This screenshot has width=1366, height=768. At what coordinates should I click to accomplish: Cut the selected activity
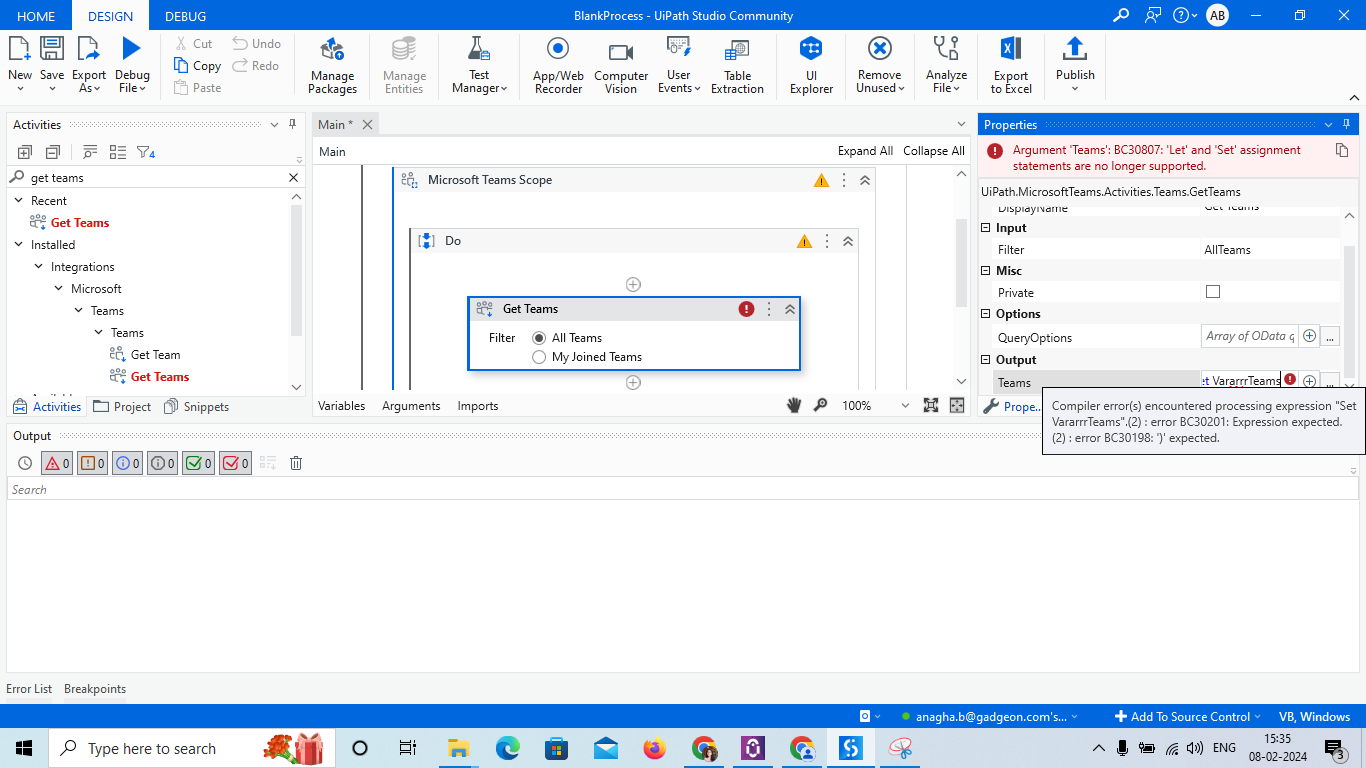pos(193,43)
